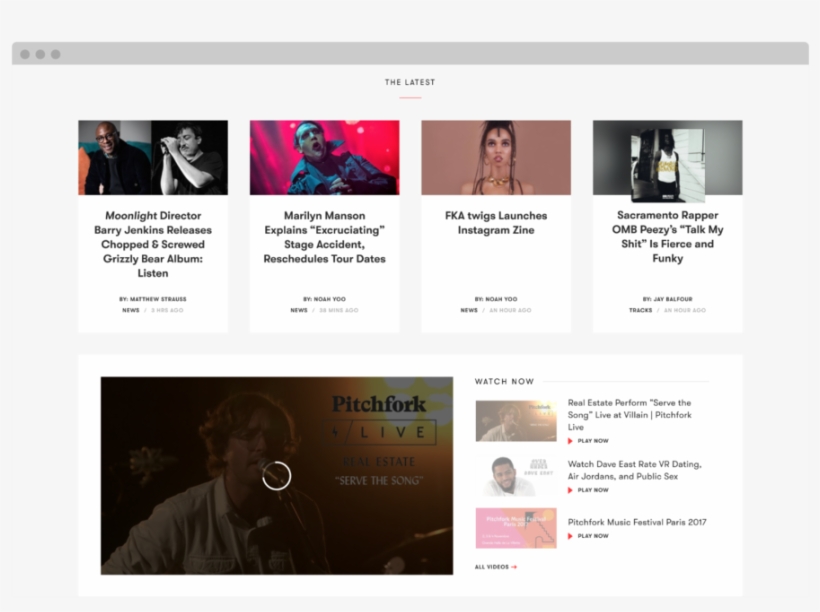
Task: Select the OMB Peezy track thumbnail
Action: pyautogui.click(x=667, y=157)
